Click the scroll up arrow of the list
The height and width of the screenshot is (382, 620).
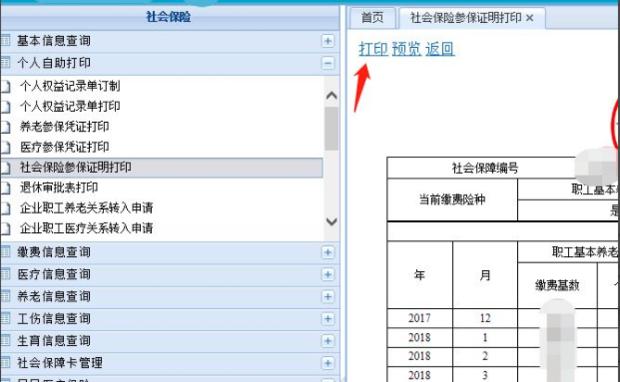331,95
